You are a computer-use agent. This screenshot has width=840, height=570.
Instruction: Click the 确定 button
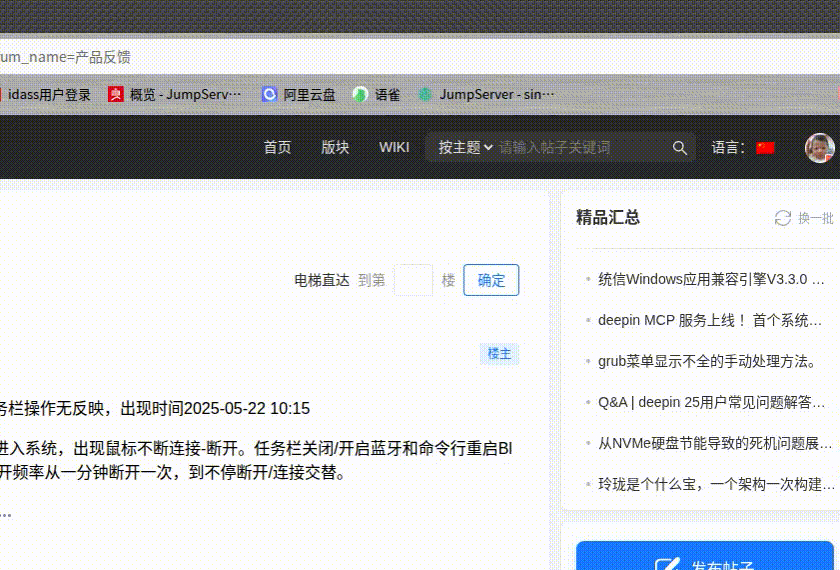coord(491,280)
